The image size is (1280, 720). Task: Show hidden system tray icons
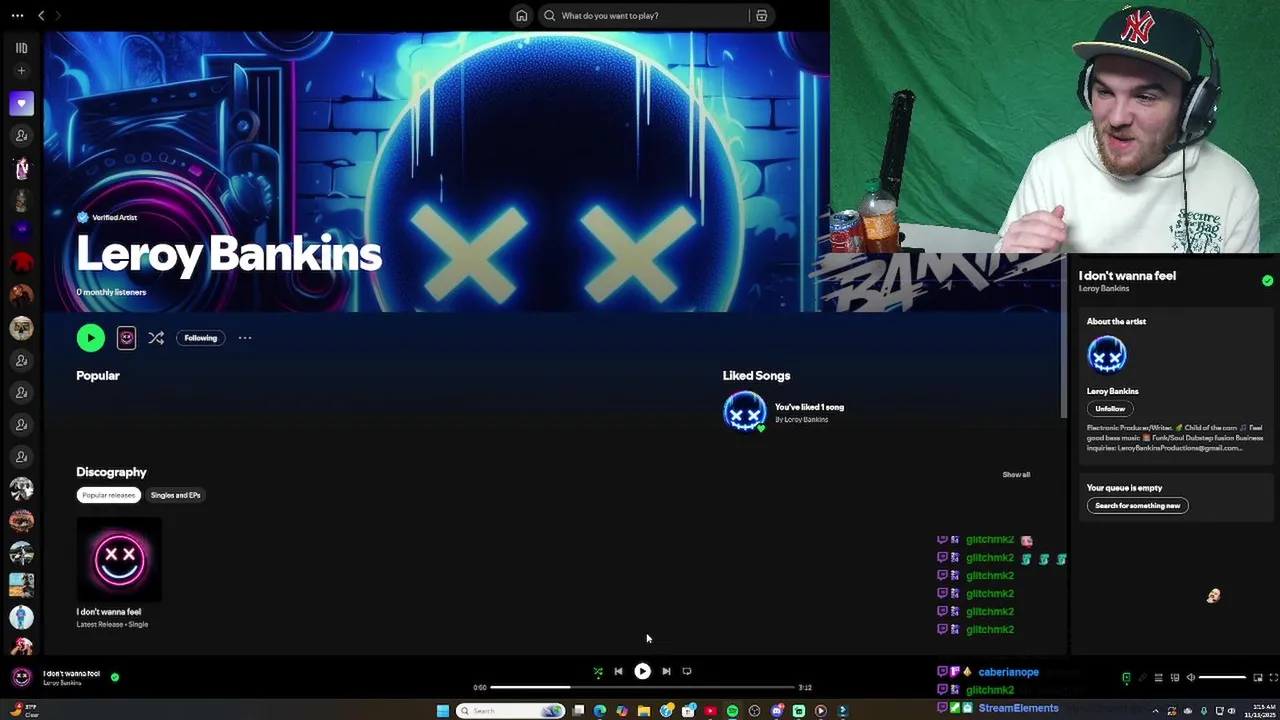pos(1156,711)
